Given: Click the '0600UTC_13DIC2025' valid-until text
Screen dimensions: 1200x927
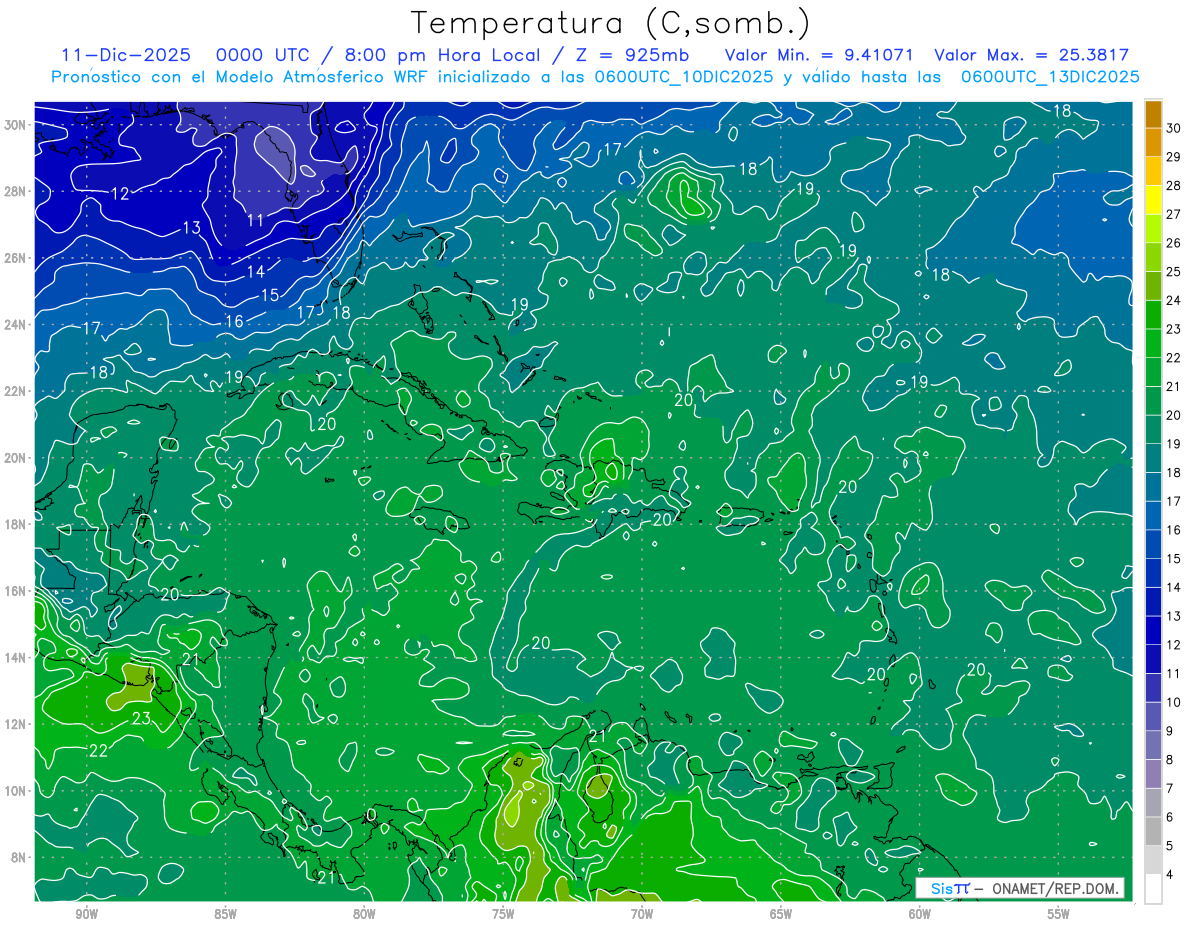Looking at the screenshot, I should click(x=1050, y=77).
